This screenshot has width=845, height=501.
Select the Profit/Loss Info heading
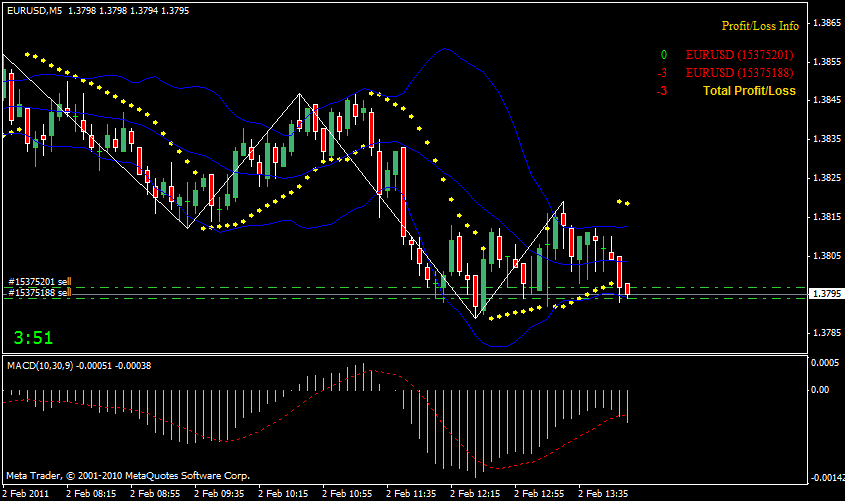pyautogui.click(x=760, y=26)
